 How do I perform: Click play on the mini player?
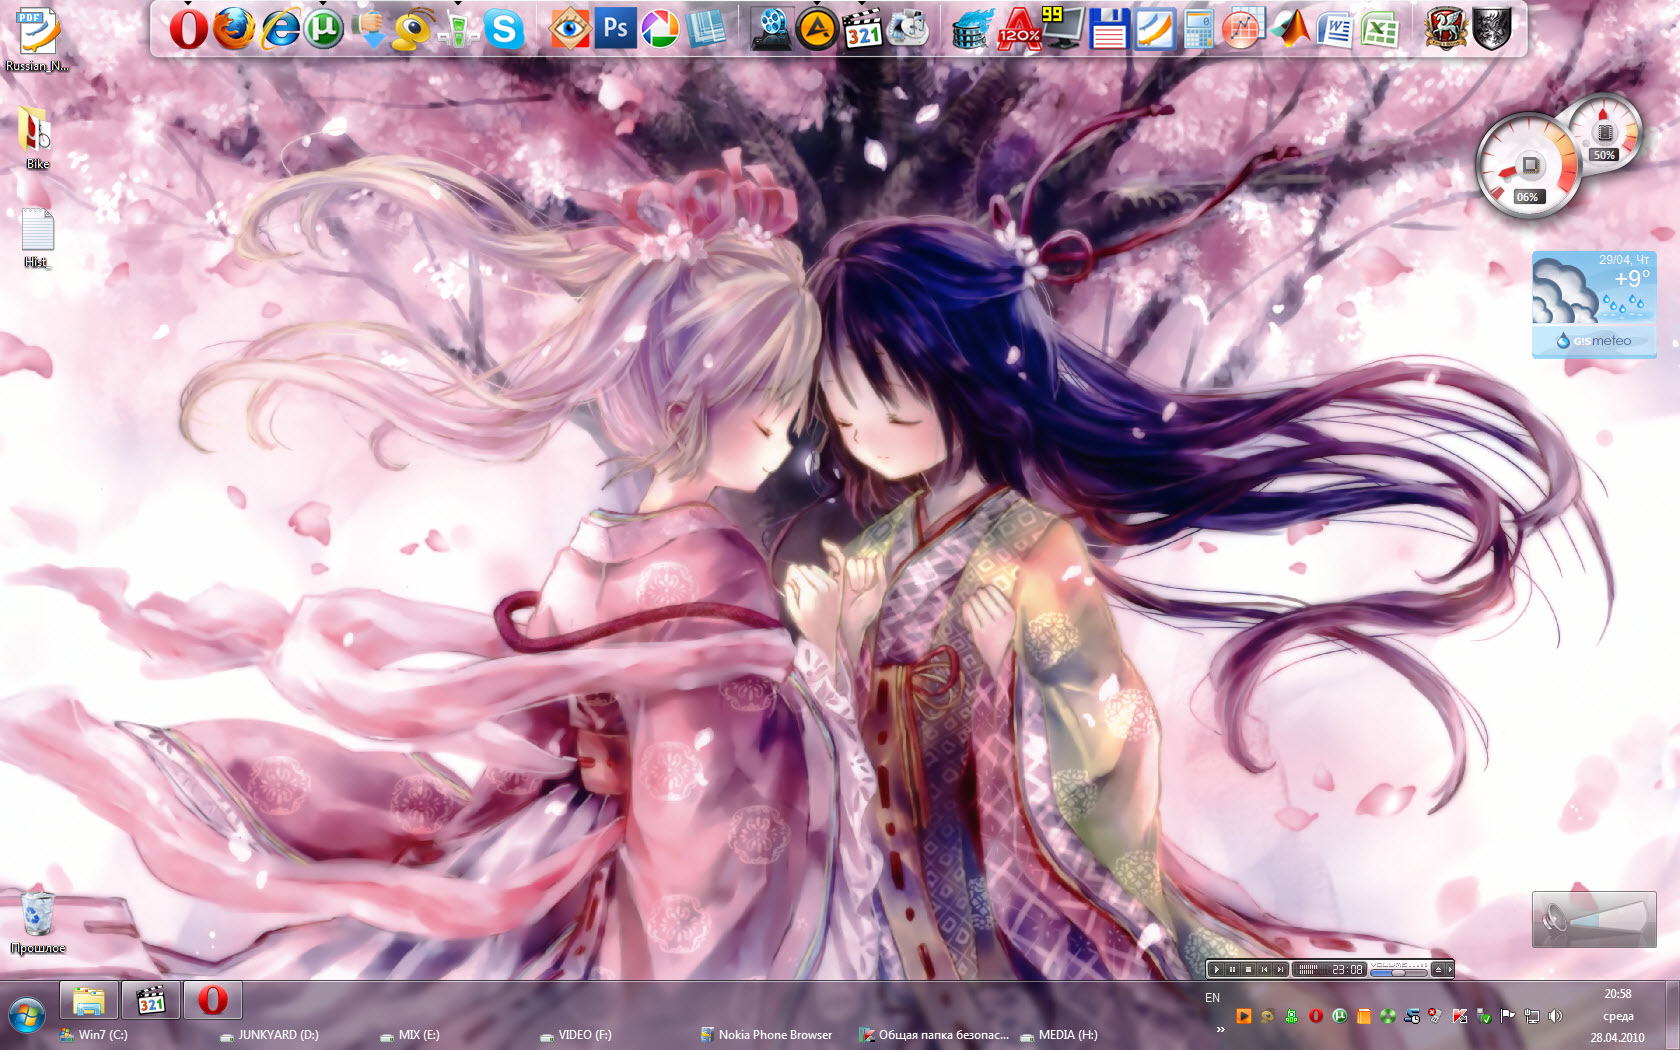point(1217,969)
